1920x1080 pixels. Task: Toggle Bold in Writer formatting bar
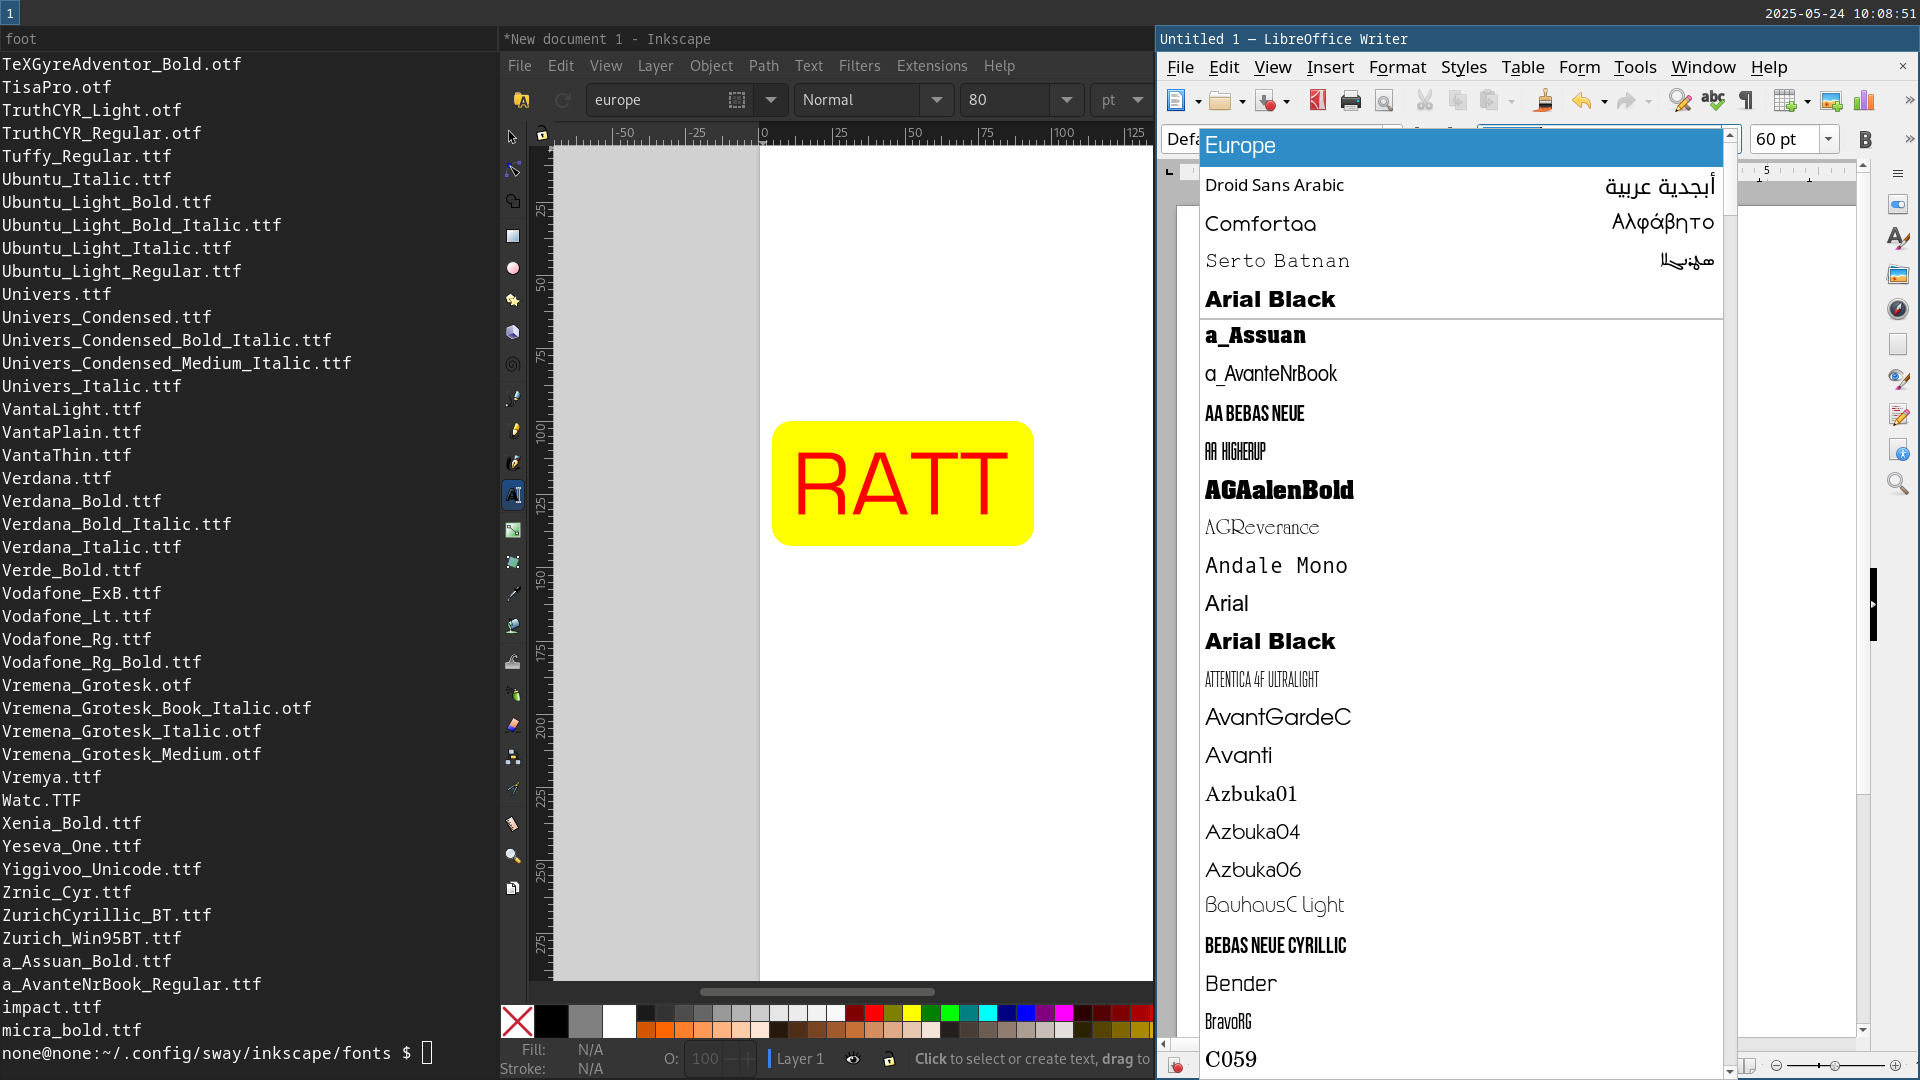(1865, 140)
